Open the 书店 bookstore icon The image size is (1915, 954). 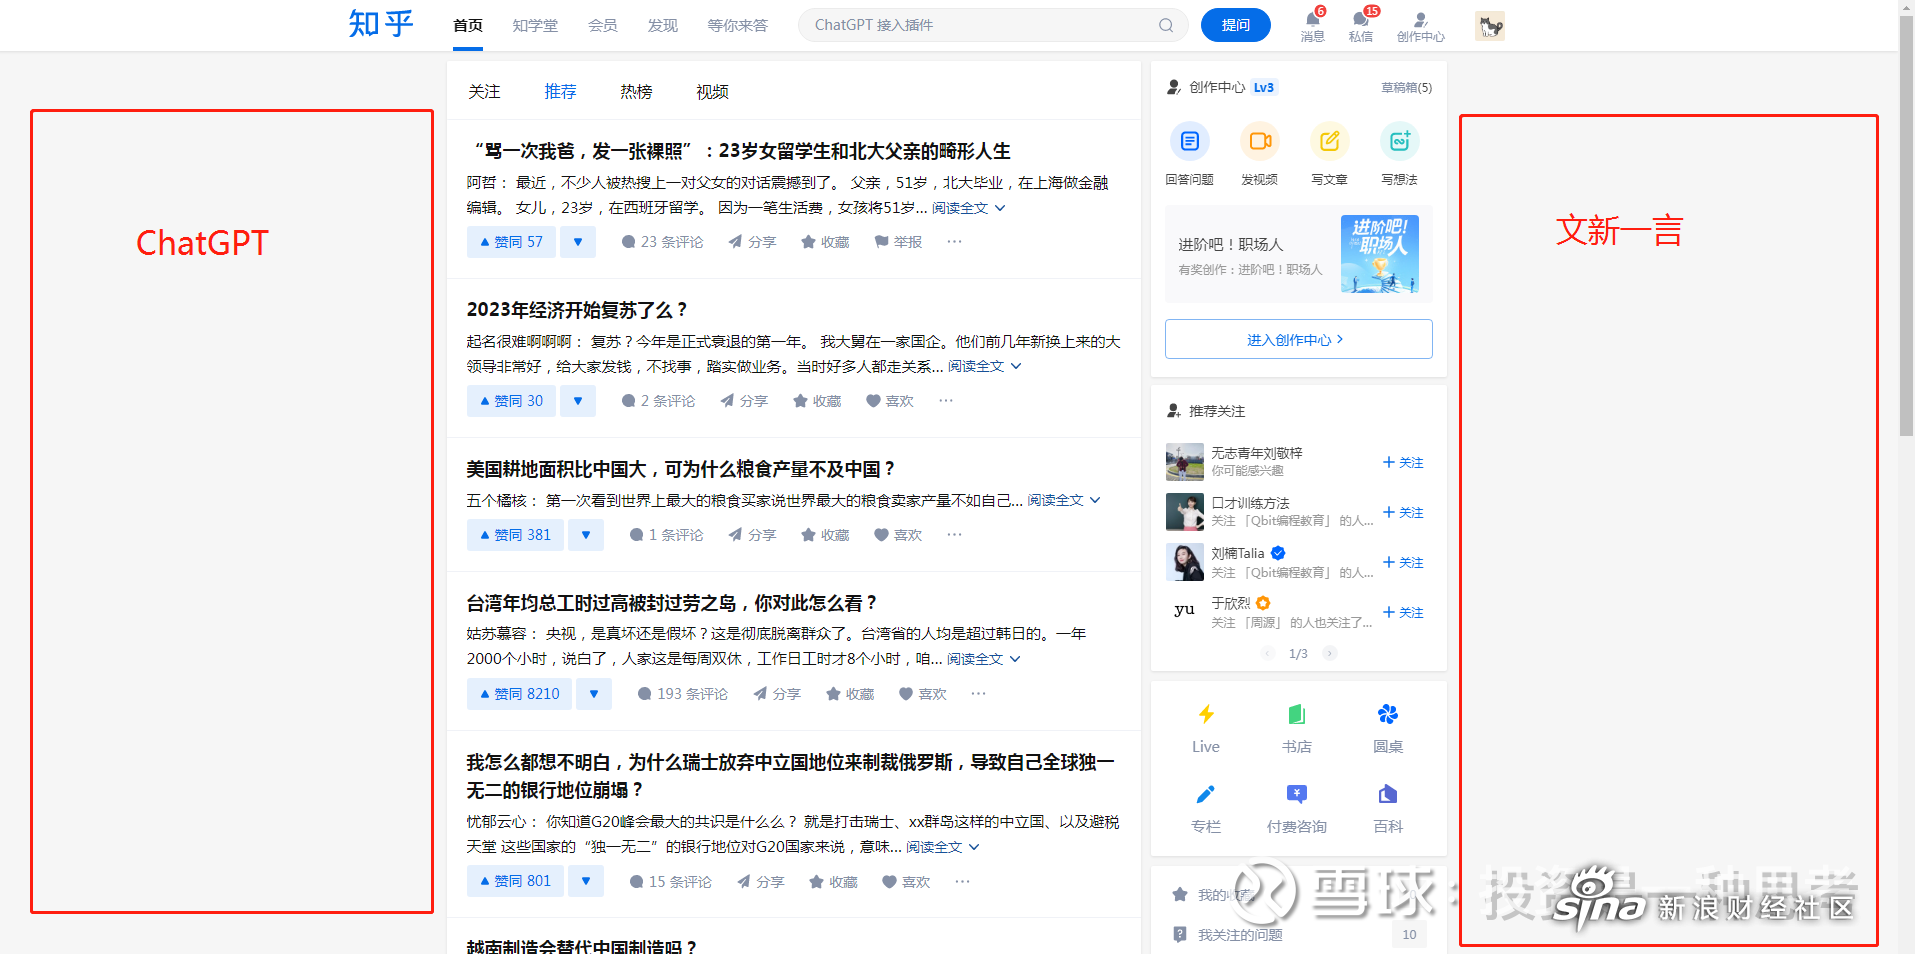[x=1297, y=714]
